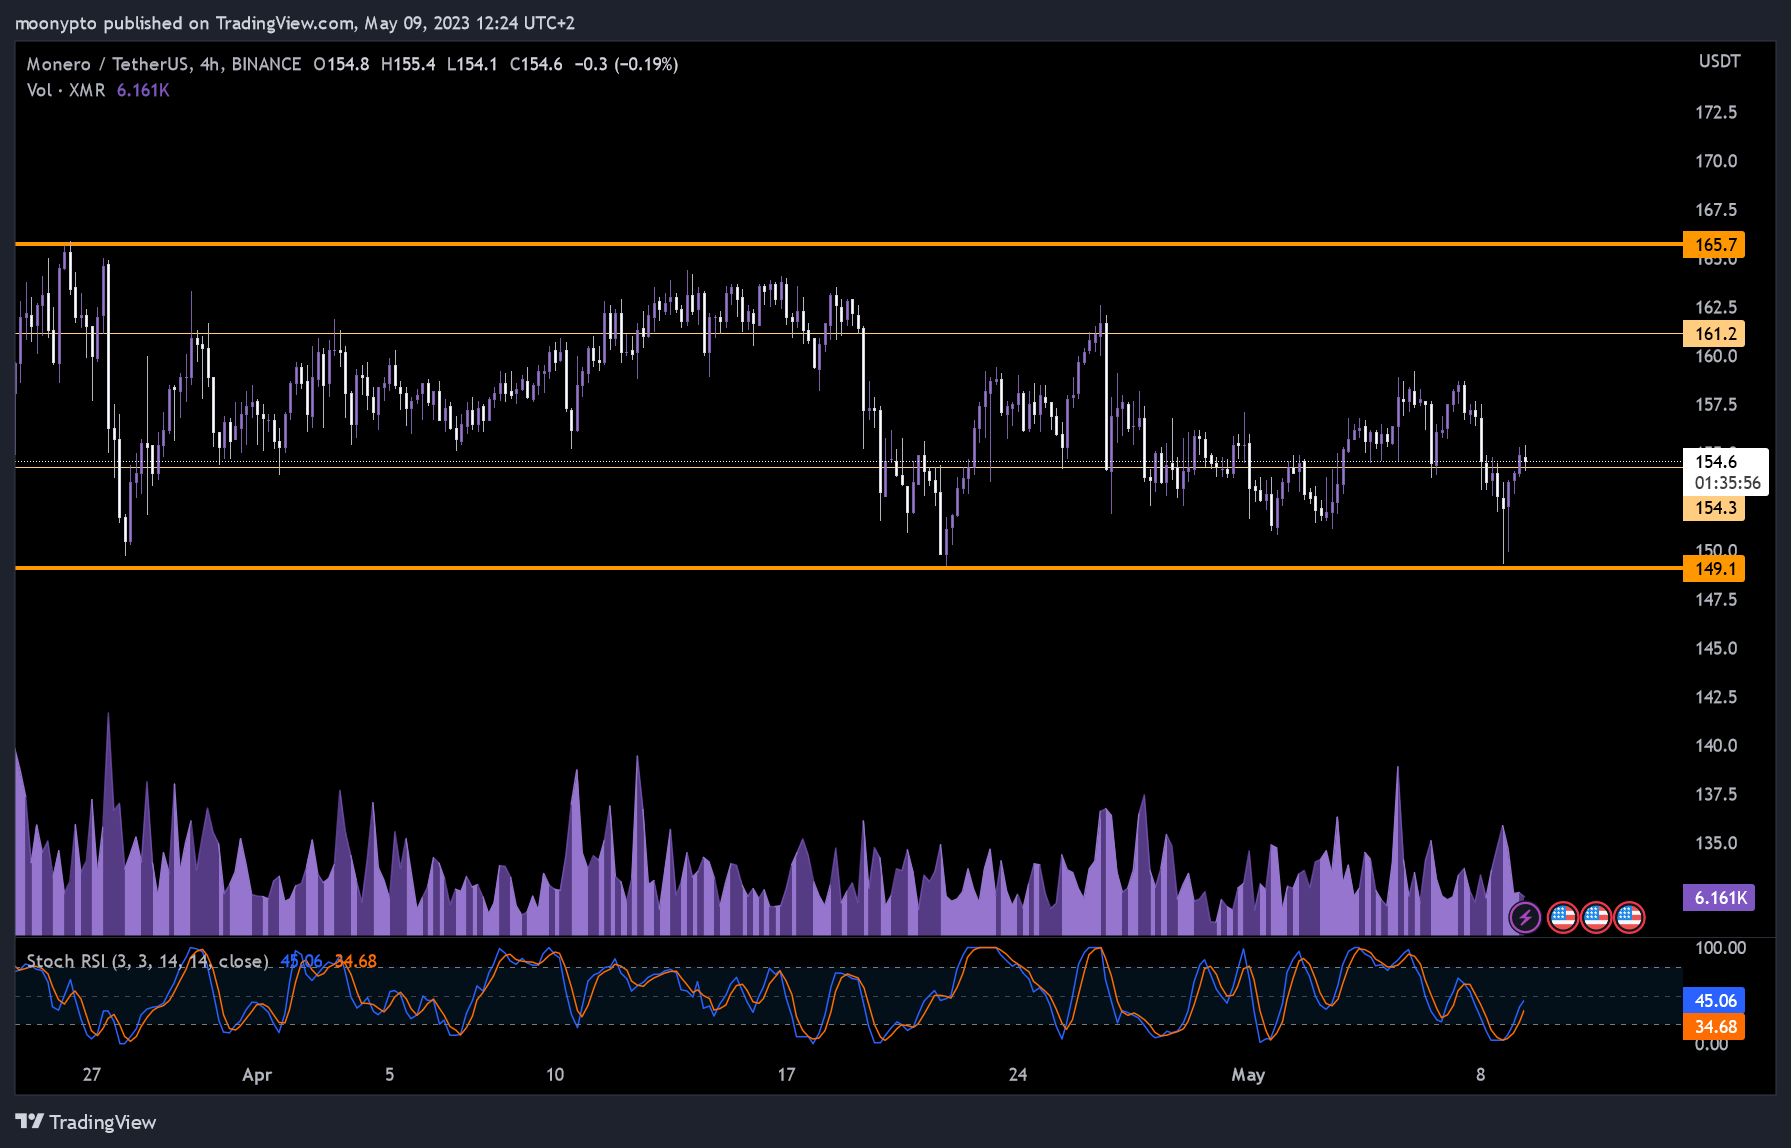Click the bar countdown timer 01:35:56
Viewport: 1791px width, 1148px height.
point(1727,483)
